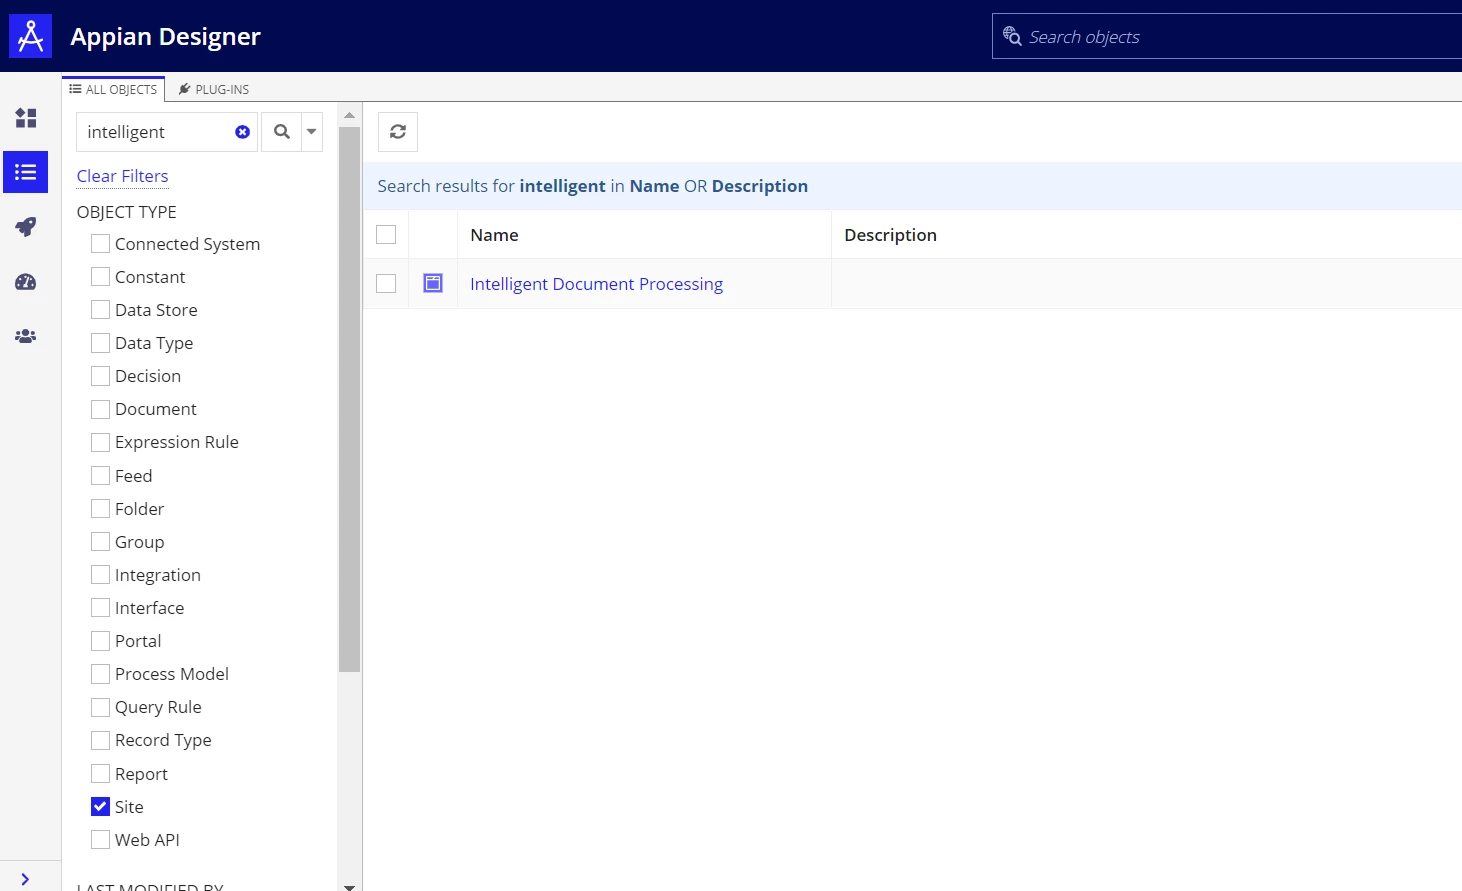Check the Expression Rule filter
Screen dimensions: 1462x891
point(100,442)
